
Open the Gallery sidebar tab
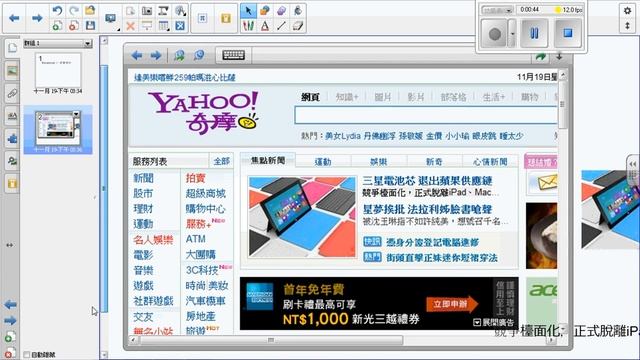click(x=12, y=71)
